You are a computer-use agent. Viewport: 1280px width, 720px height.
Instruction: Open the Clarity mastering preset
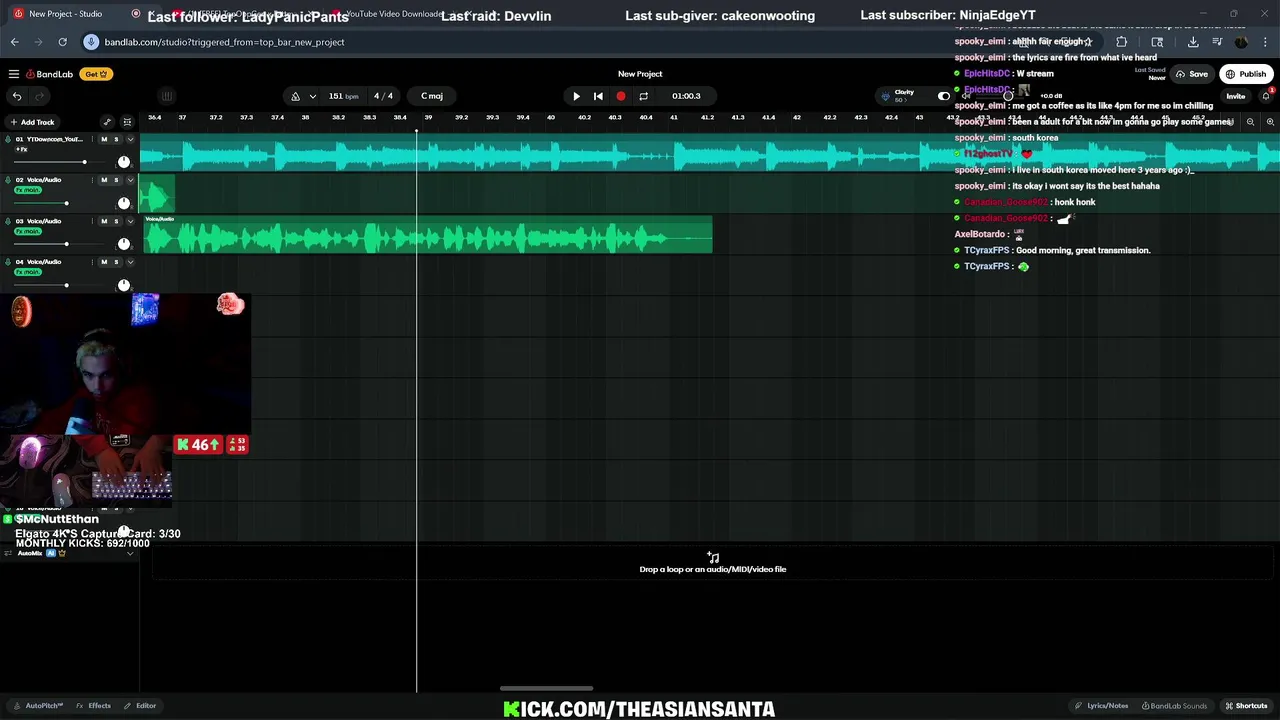904,95
